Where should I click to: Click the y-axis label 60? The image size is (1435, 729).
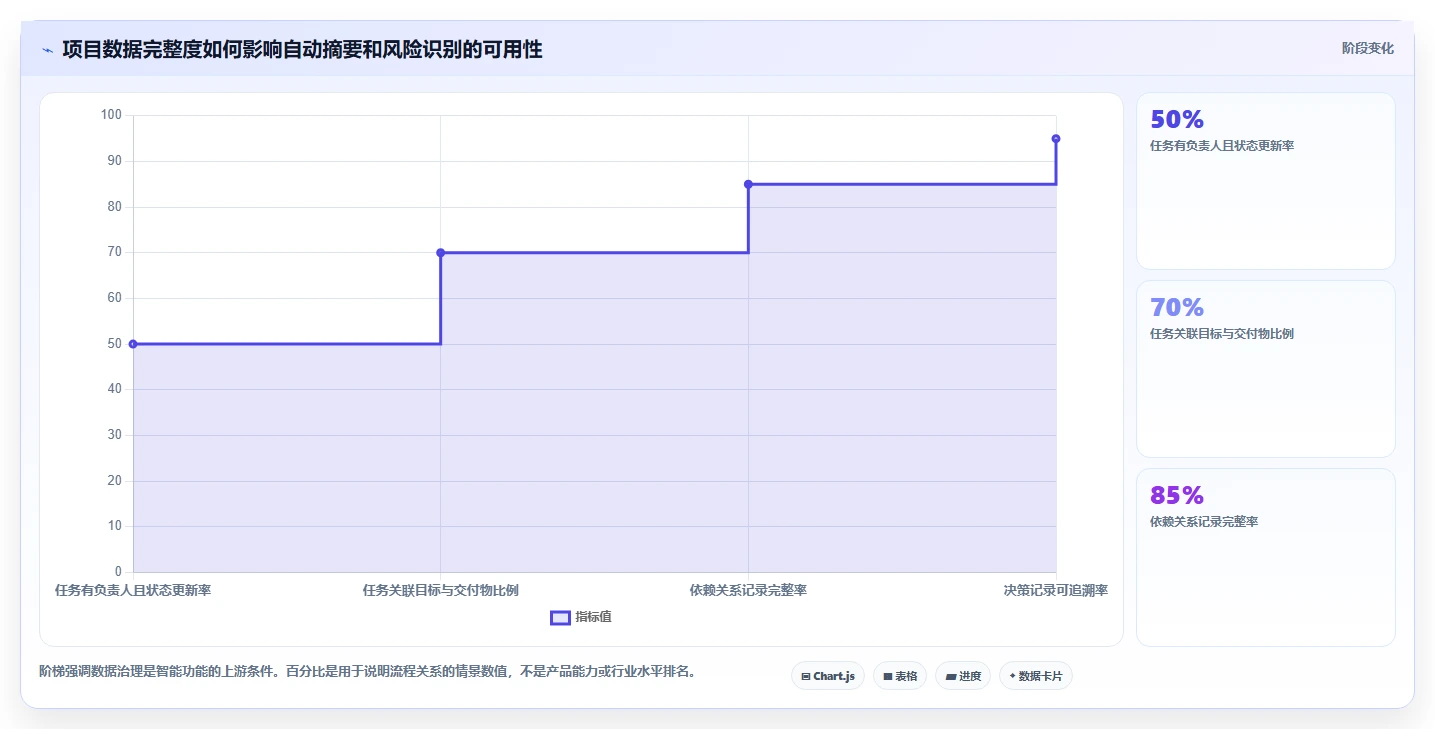(114, 298)
